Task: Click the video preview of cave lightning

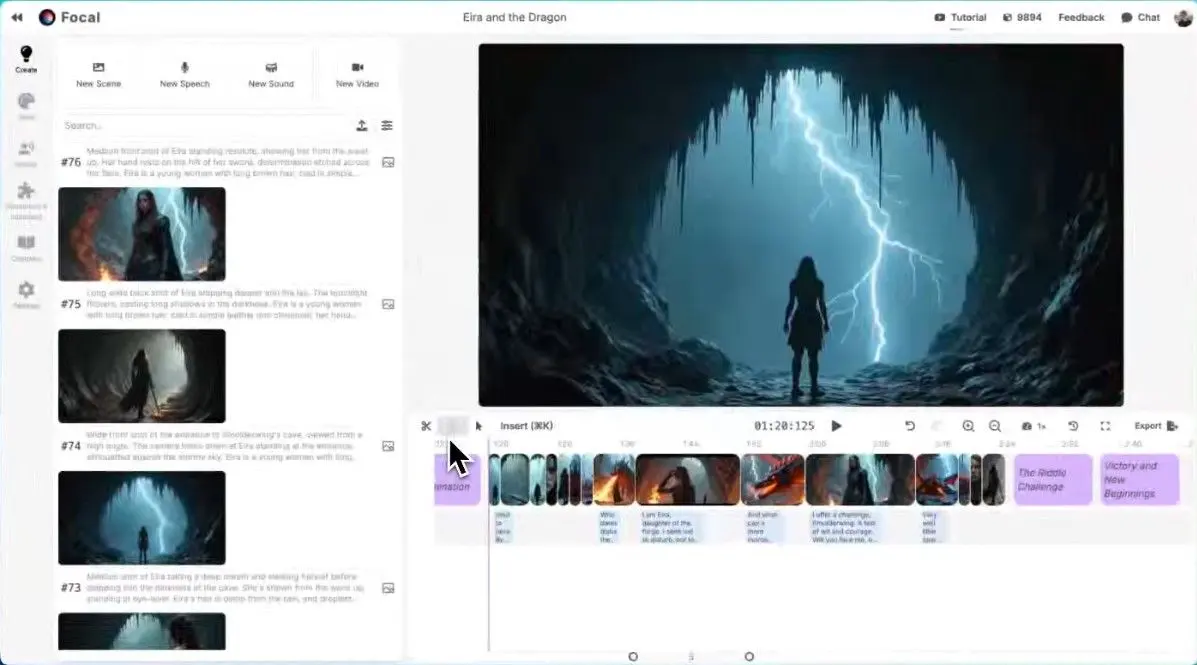Action: [801, 224]
